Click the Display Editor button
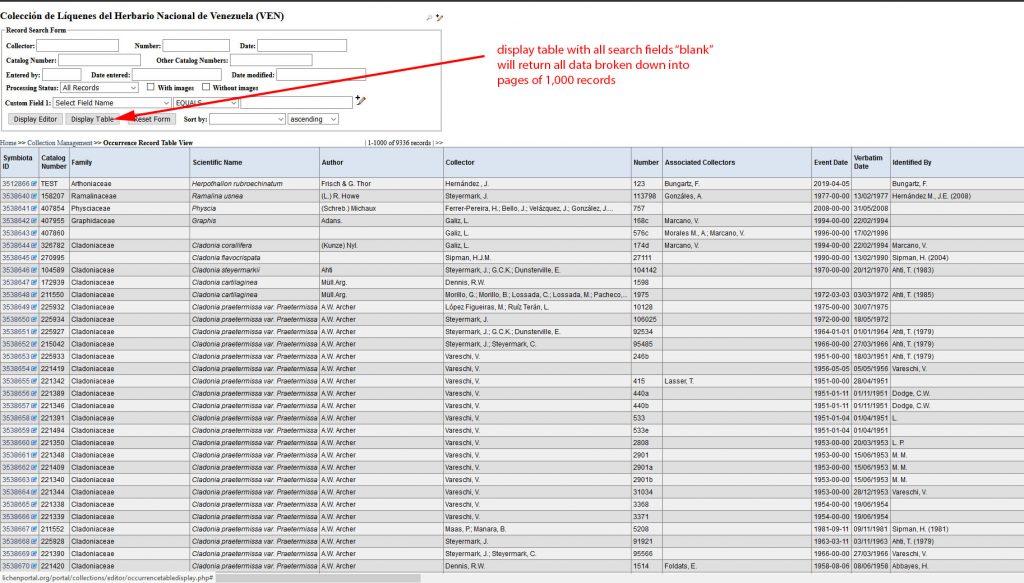The height and width of the screenshot is (583, 1024). (x=35, y=119)
